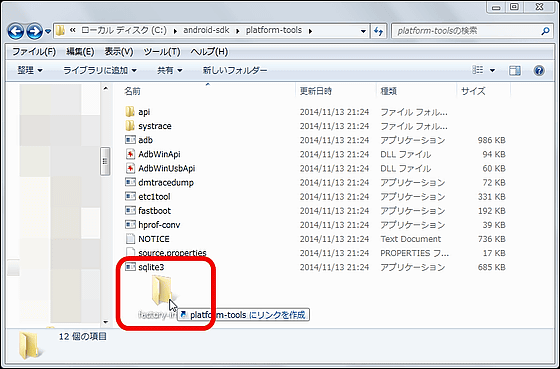Click the dmtracedump file name
The image size is (560, 369).
click(x=166, y=183)
